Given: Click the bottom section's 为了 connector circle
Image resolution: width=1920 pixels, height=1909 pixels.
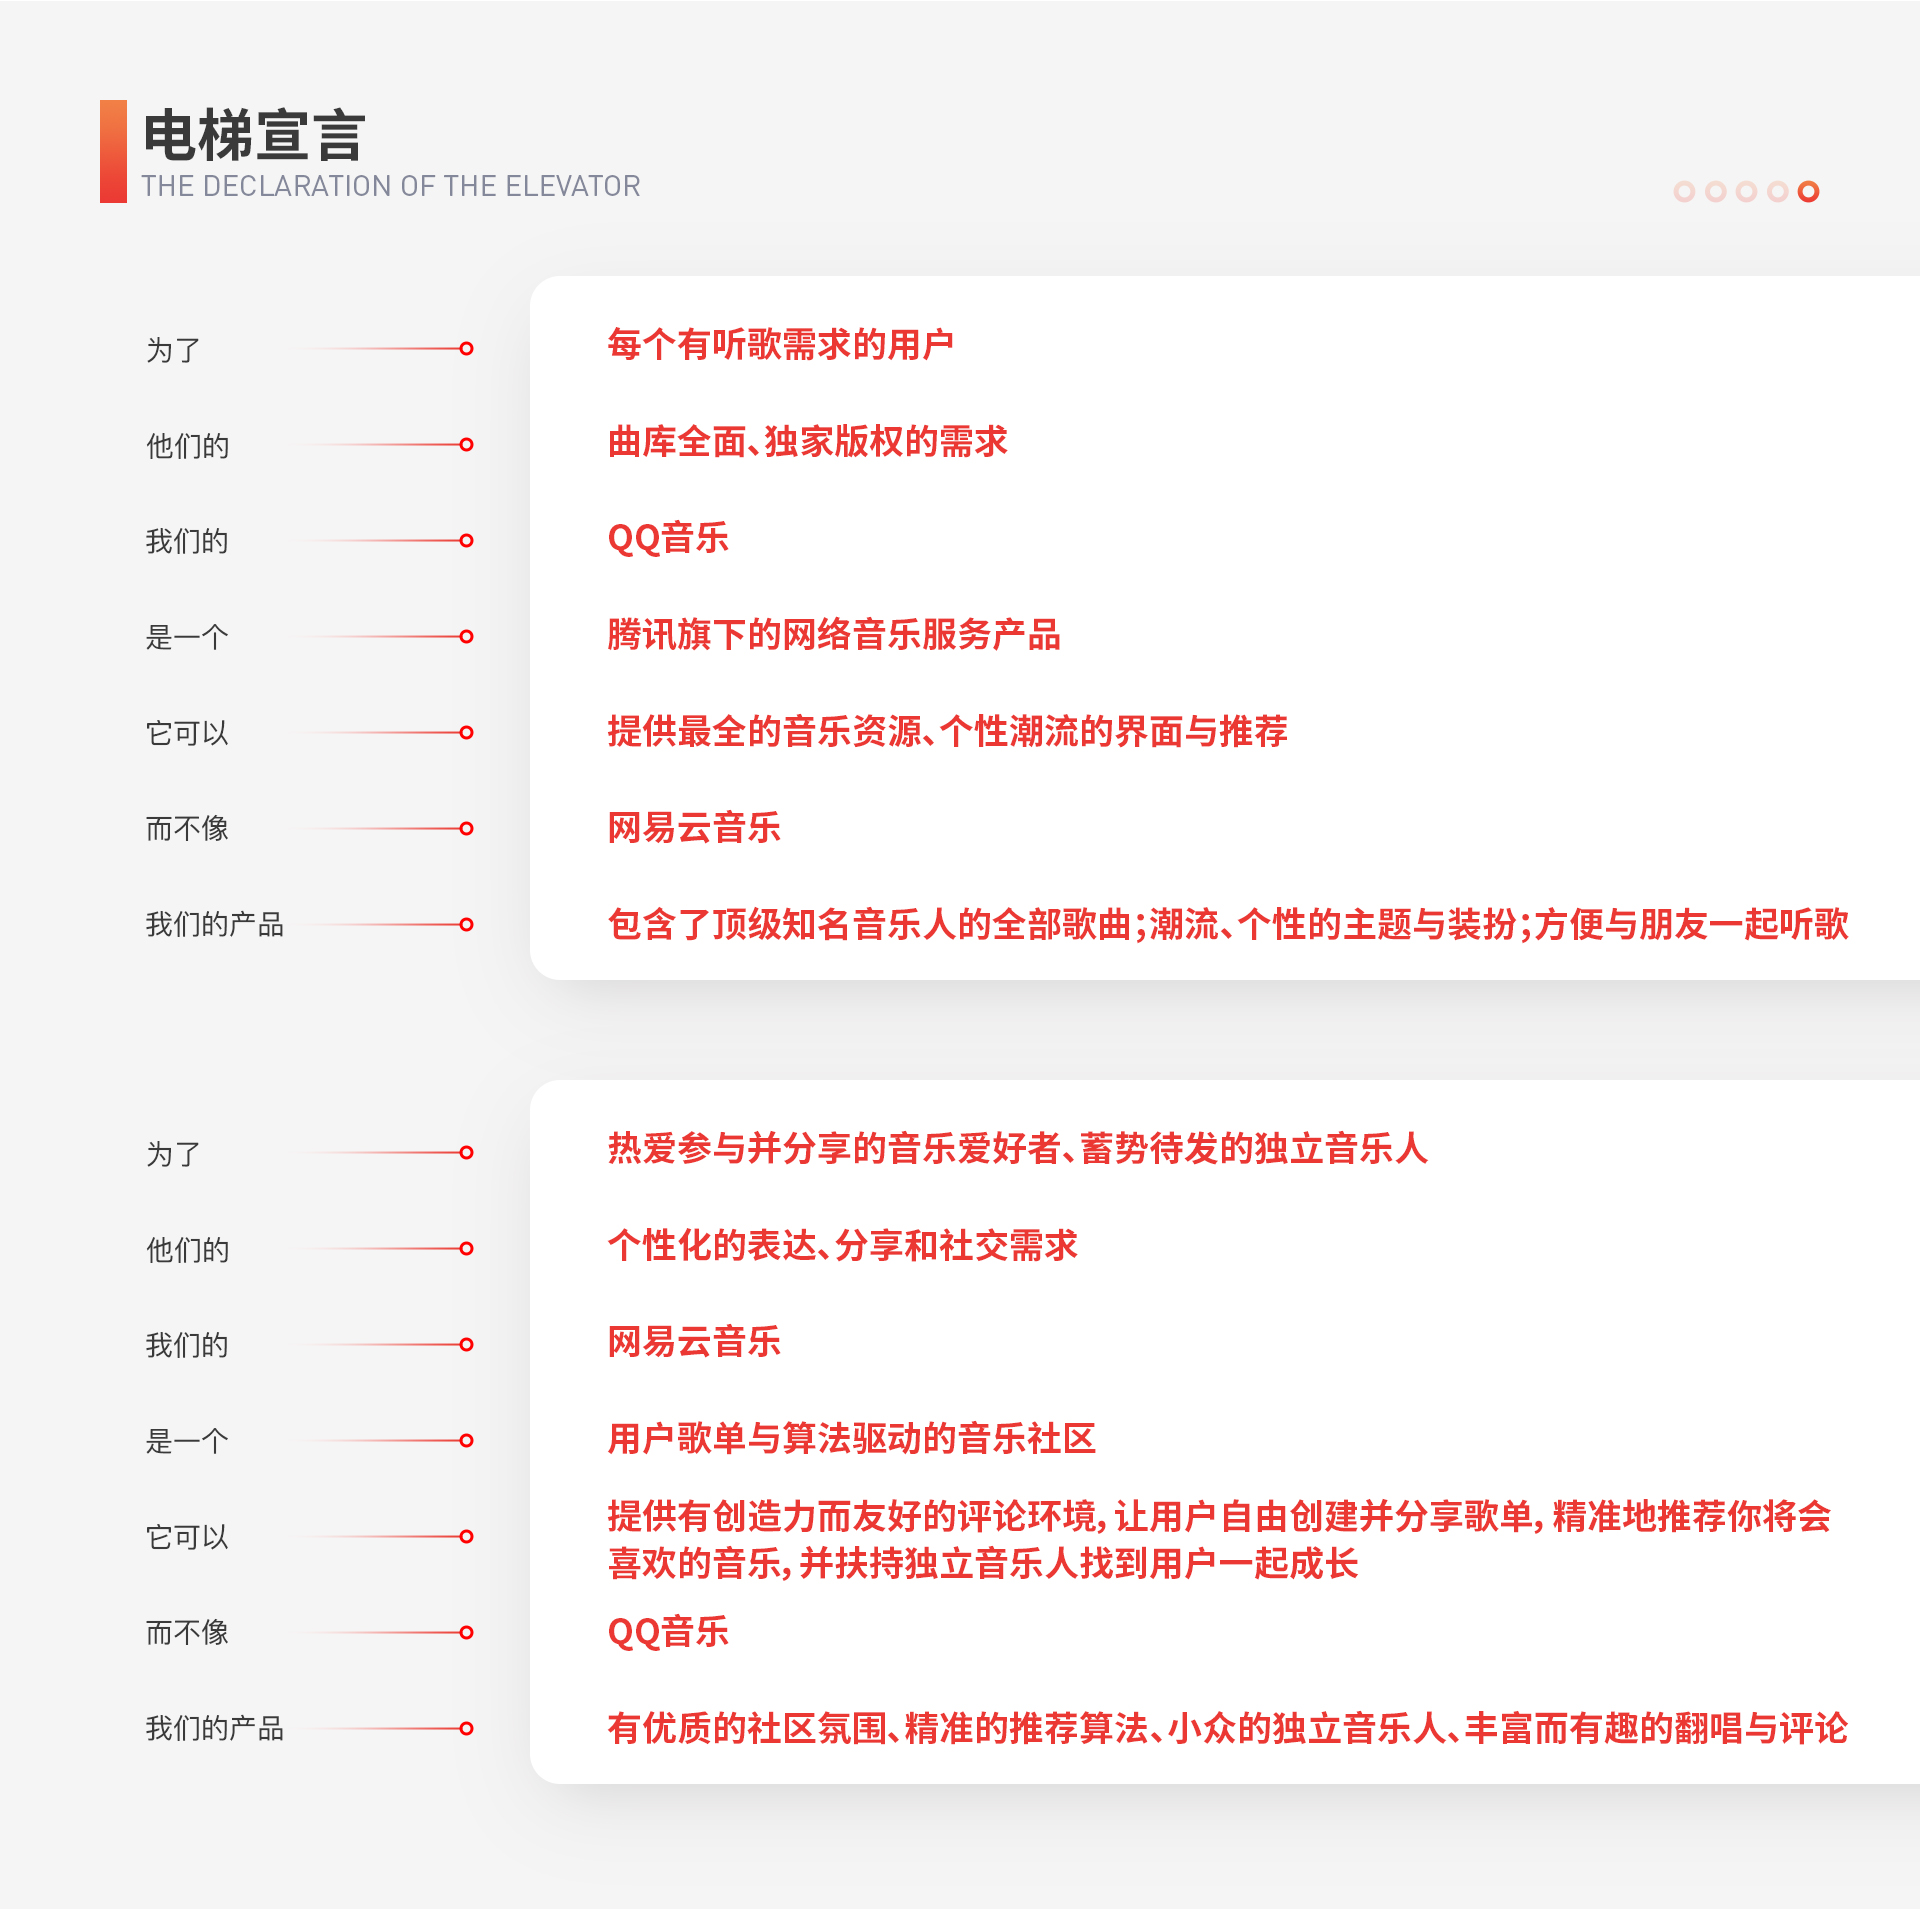Looking at the screenshot, I should (466, 1152).
